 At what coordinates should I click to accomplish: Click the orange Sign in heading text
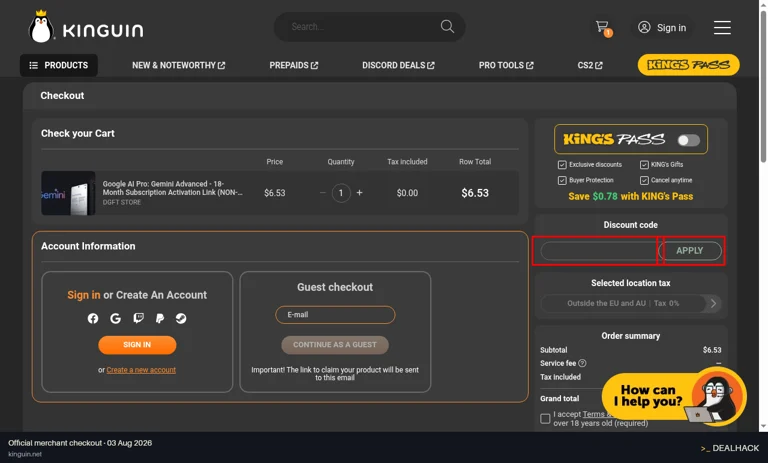pos(84,295)
